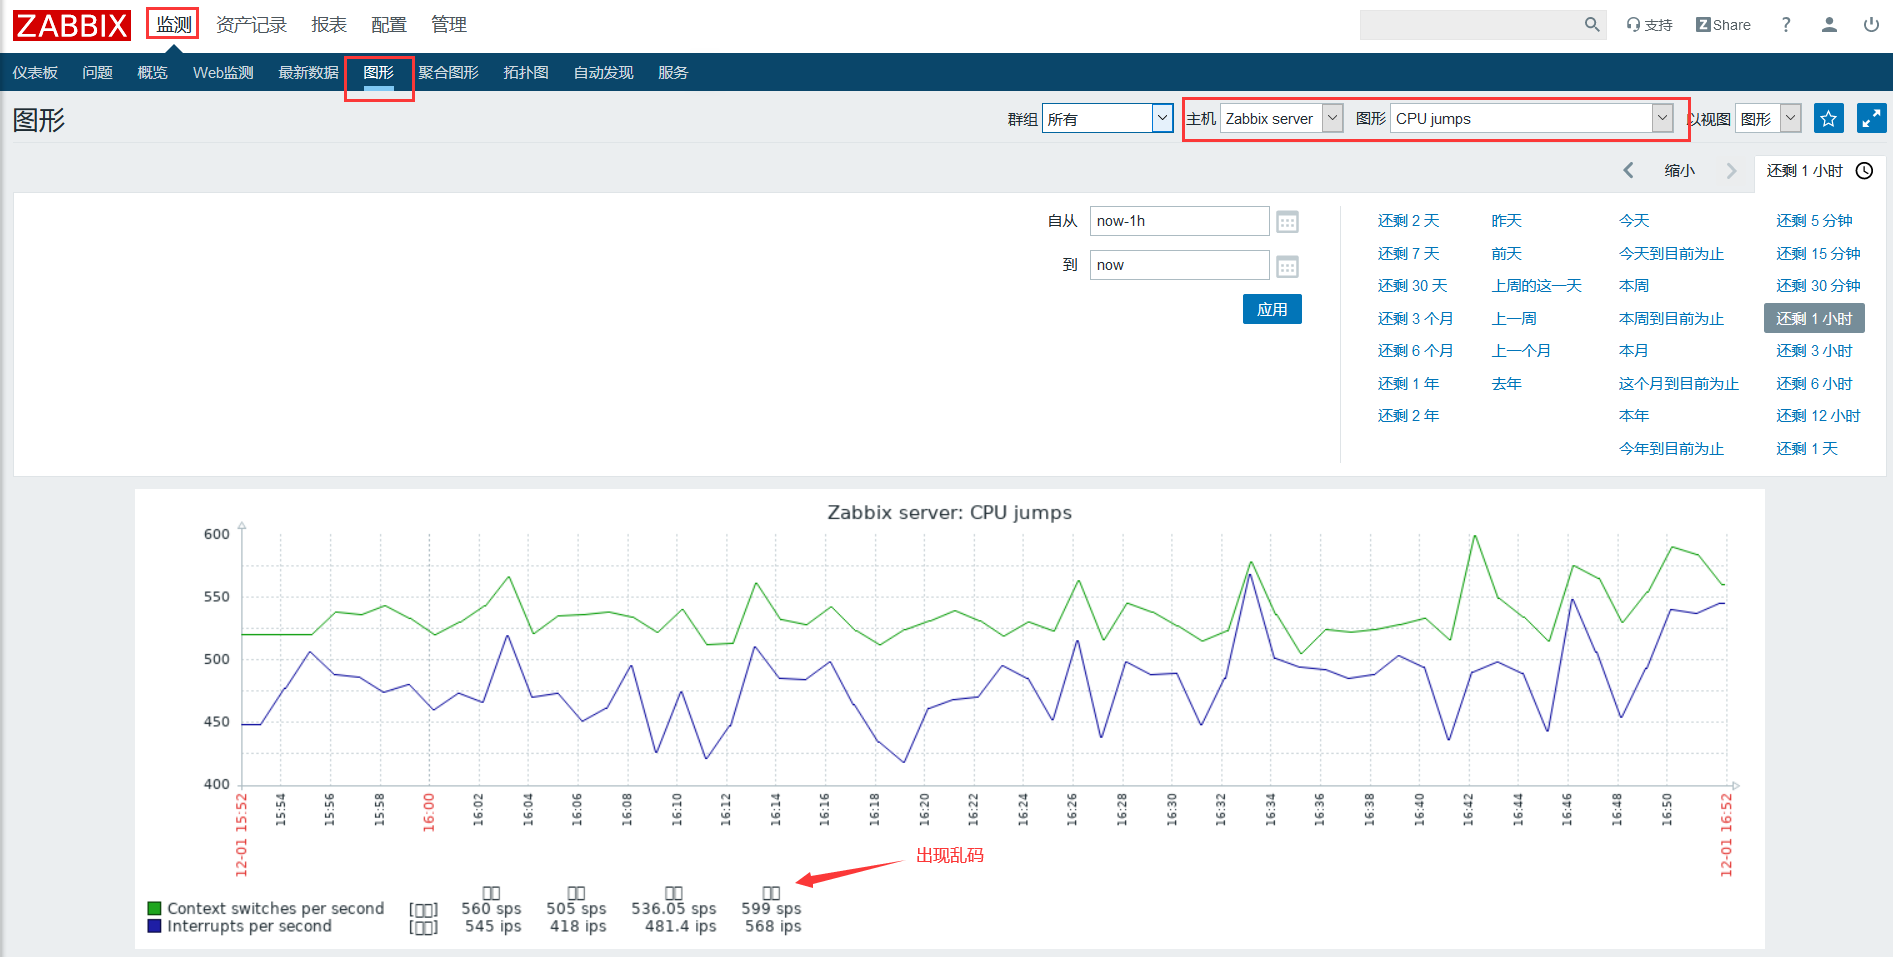Select 还剩 1 天 time range
Image resolution: width=1893 pixels, height=957 pixels.
click(1807, 449)
